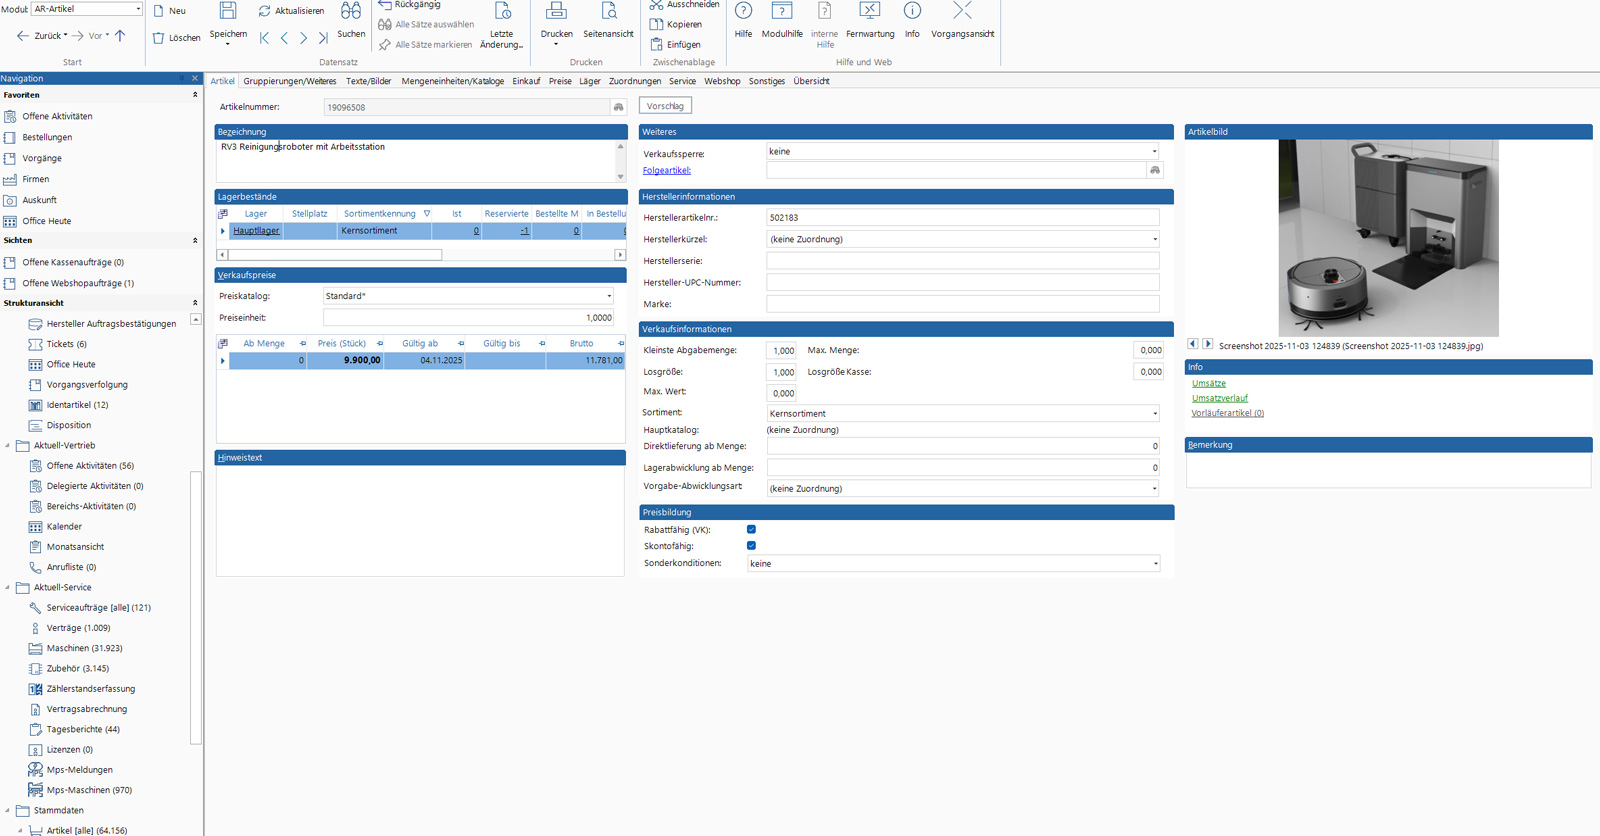Open Modulhilfe help icon
Viewport: 1600px width, 836px height.
click(x=782, y=12)
